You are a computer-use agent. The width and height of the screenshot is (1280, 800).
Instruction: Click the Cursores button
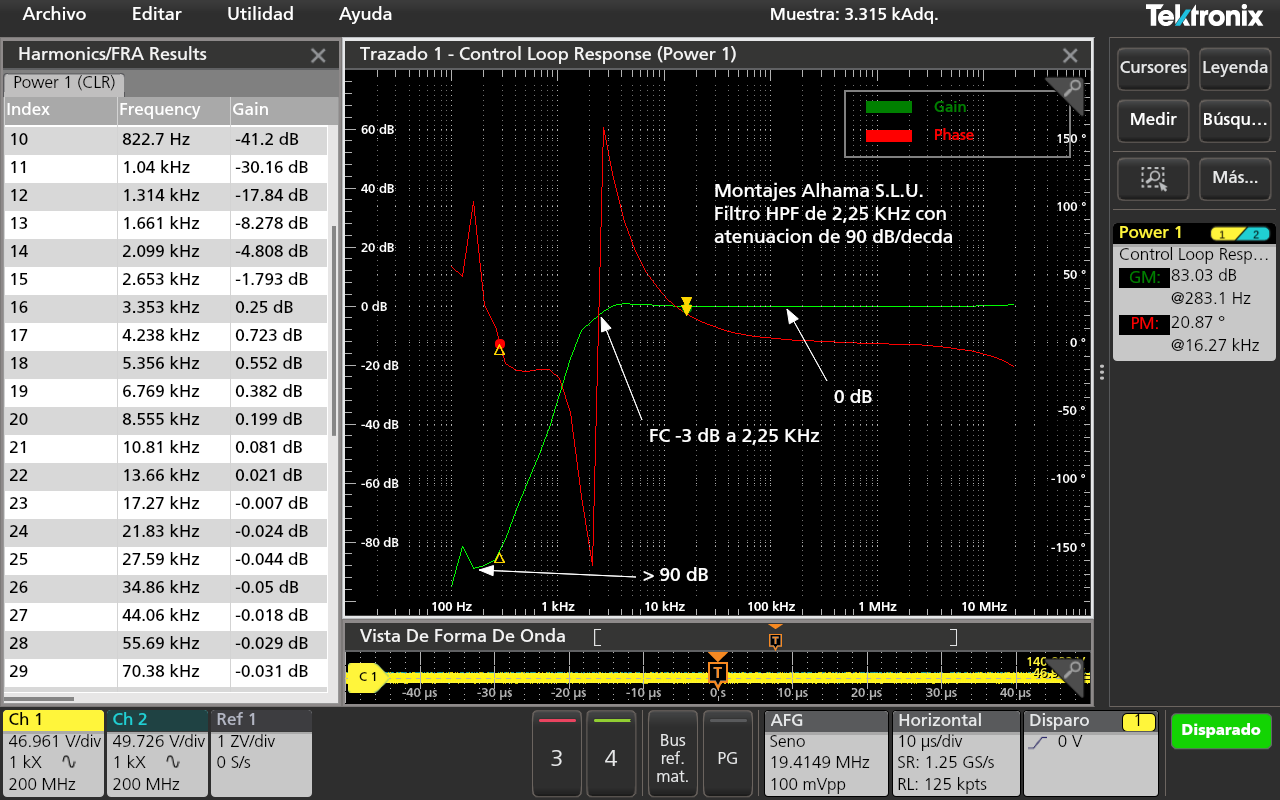pyautogui.click(x=1153, y=68)
